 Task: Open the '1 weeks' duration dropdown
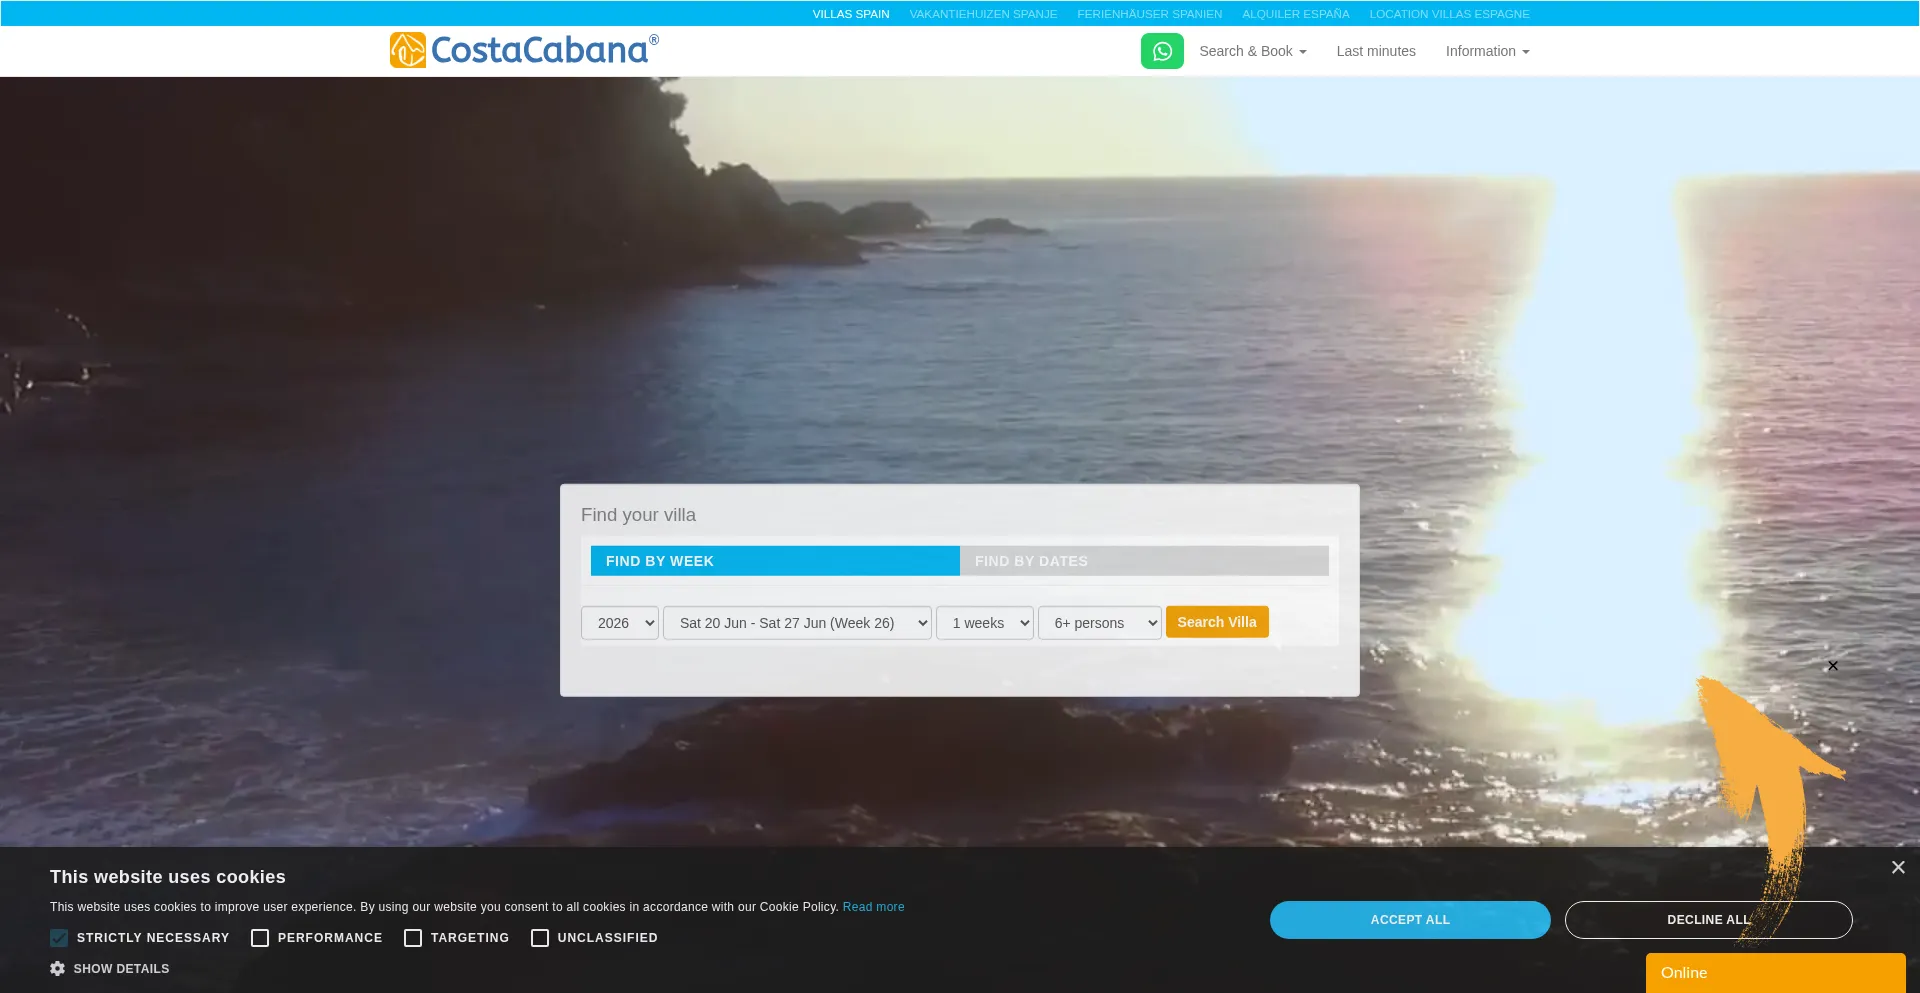tap(985, 623)
